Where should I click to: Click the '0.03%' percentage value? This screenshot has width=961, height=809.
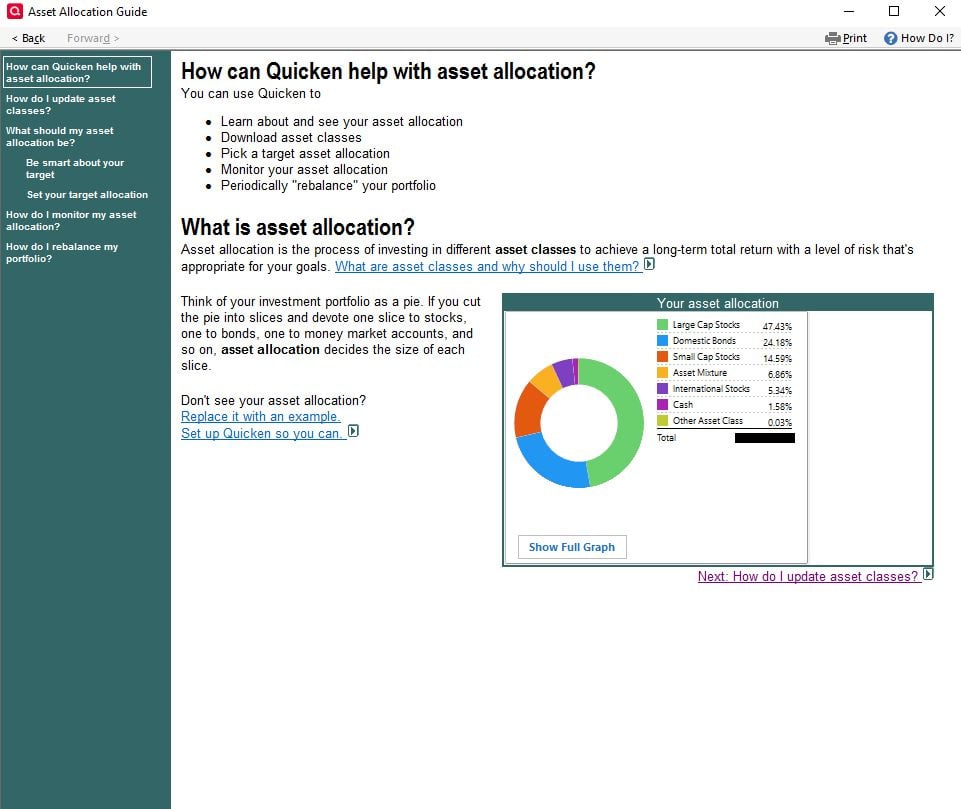779,423
